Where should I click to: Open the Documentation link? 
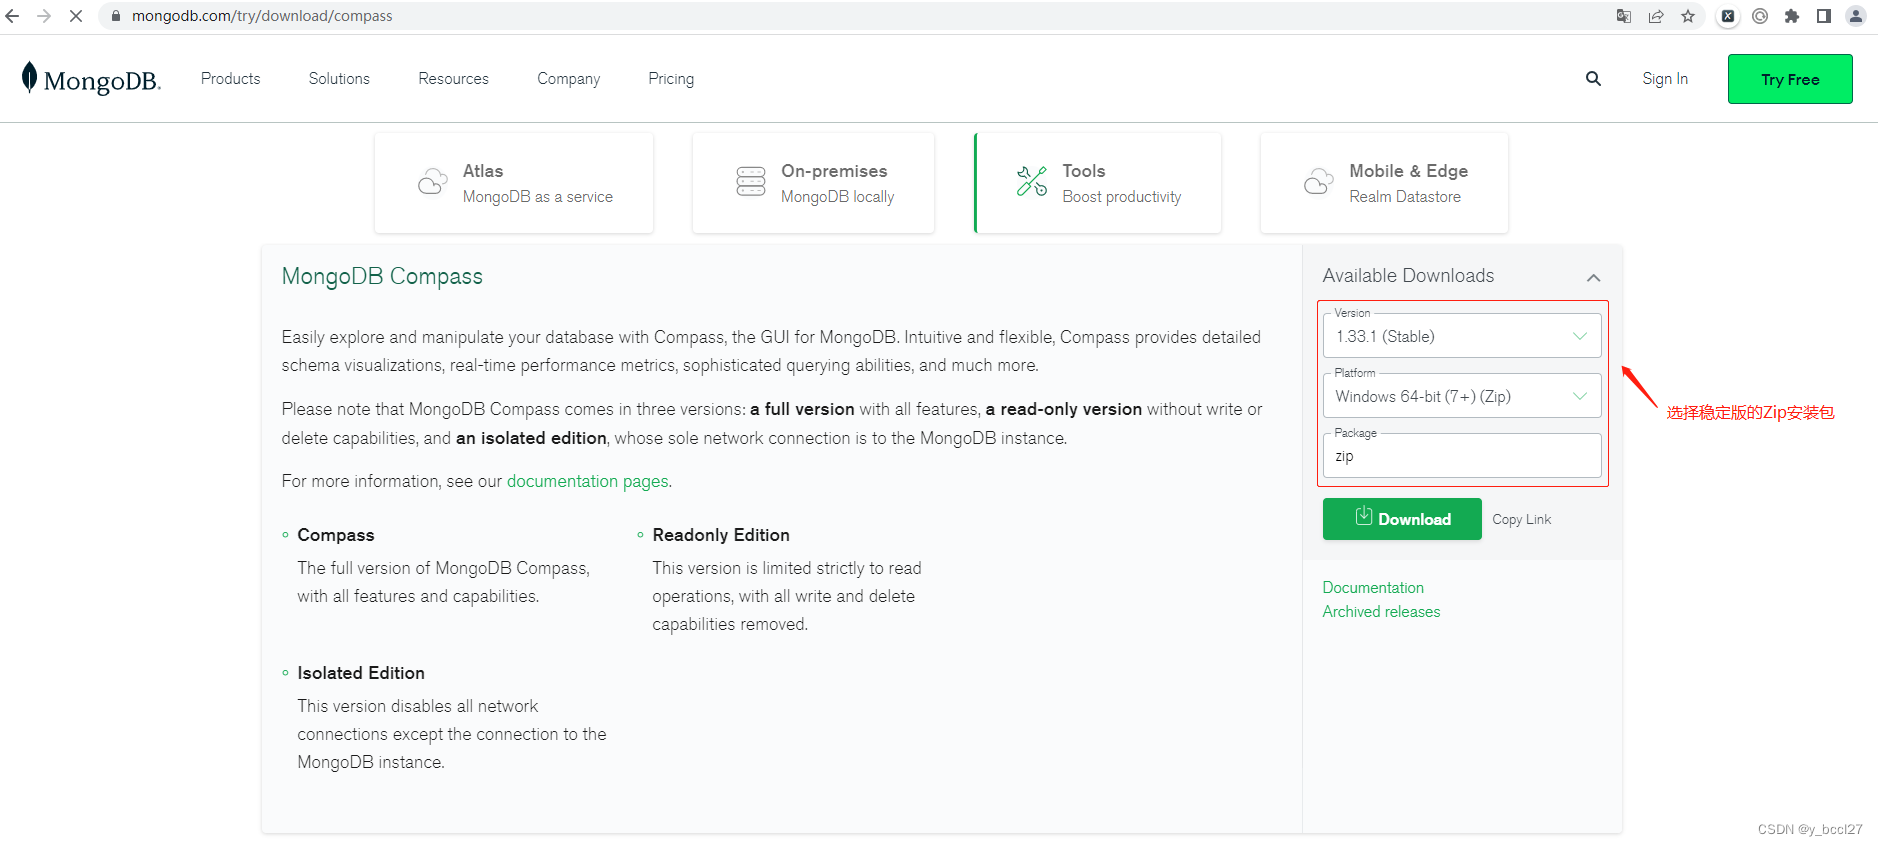pyautogui.click(x=1373, y=588)
